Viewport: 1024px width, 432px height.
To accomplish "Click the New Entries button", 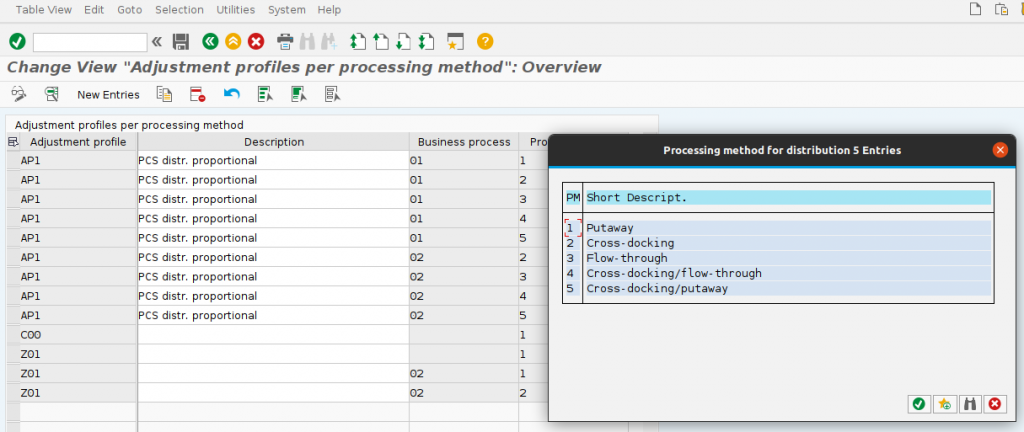I will tap(108, 95).
